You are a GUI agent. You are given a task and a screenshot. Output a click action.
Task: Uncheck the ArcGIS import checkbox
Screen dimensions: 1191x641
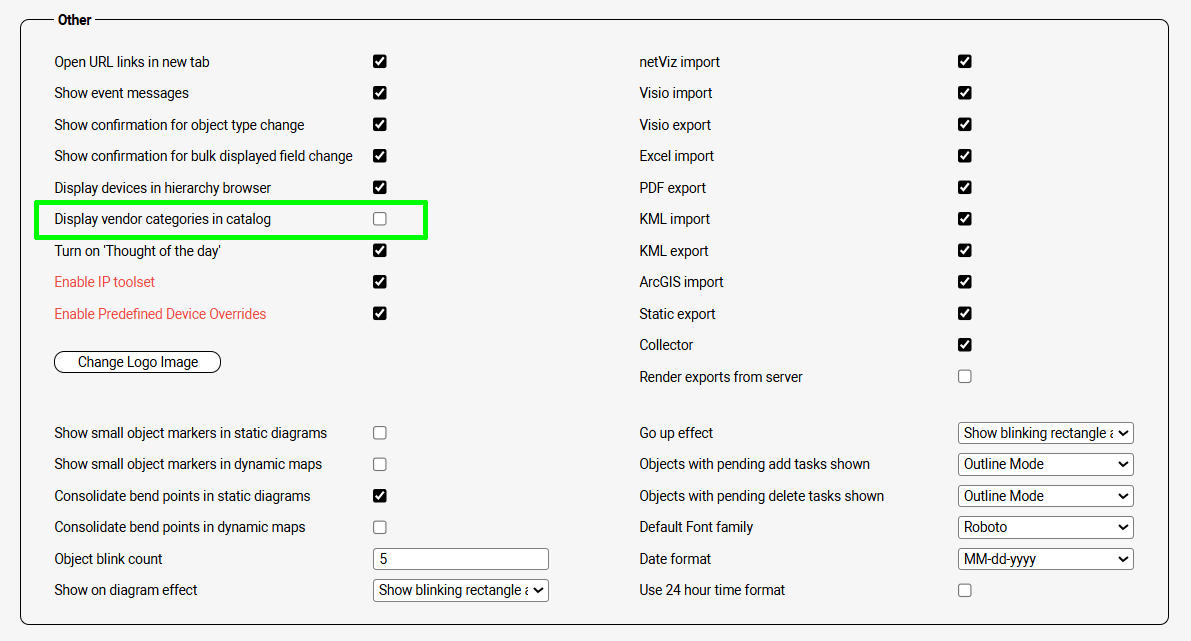(965, 282)
